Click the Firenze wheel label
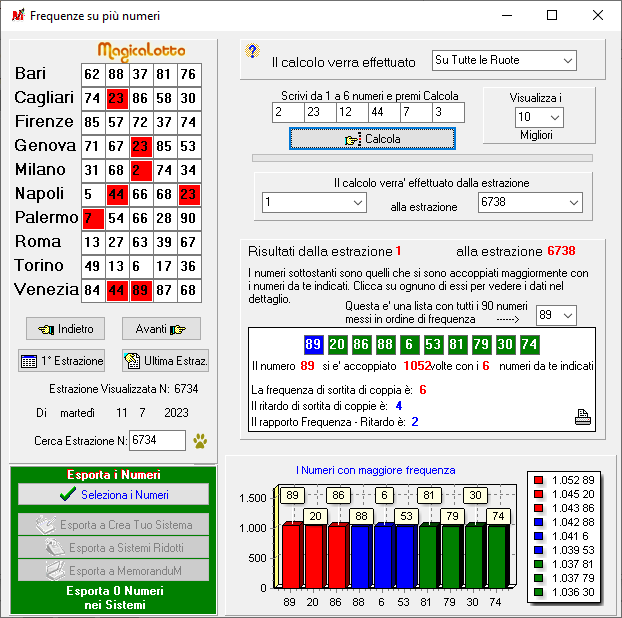The height and width of the screenshot is (618, 622). pos(44,121)
